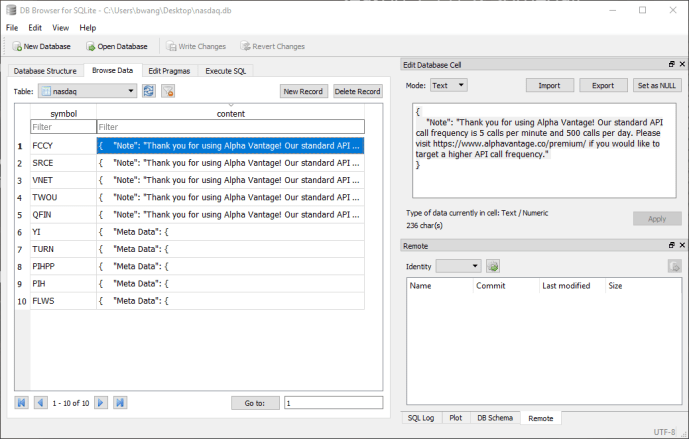Click the Open Database toolbar icon
The image size is (689, 439).
tap(91, 46)
